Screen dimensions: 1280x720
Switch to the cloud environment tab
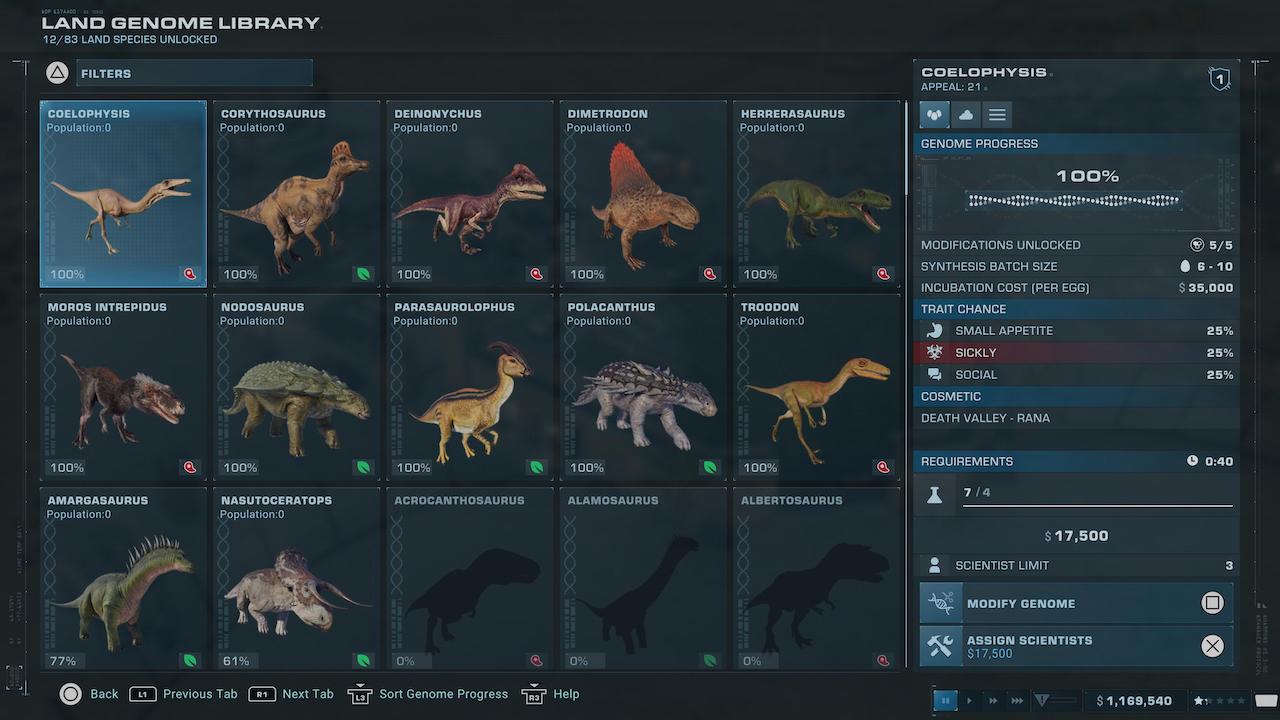click(x=966, y=115)
